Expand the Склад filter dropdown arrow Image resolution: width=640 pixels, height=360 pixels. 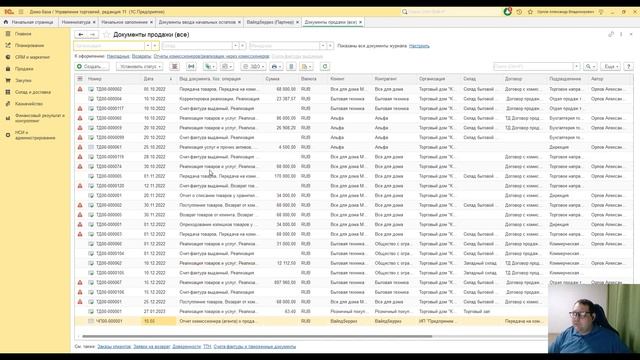point(236,46)
